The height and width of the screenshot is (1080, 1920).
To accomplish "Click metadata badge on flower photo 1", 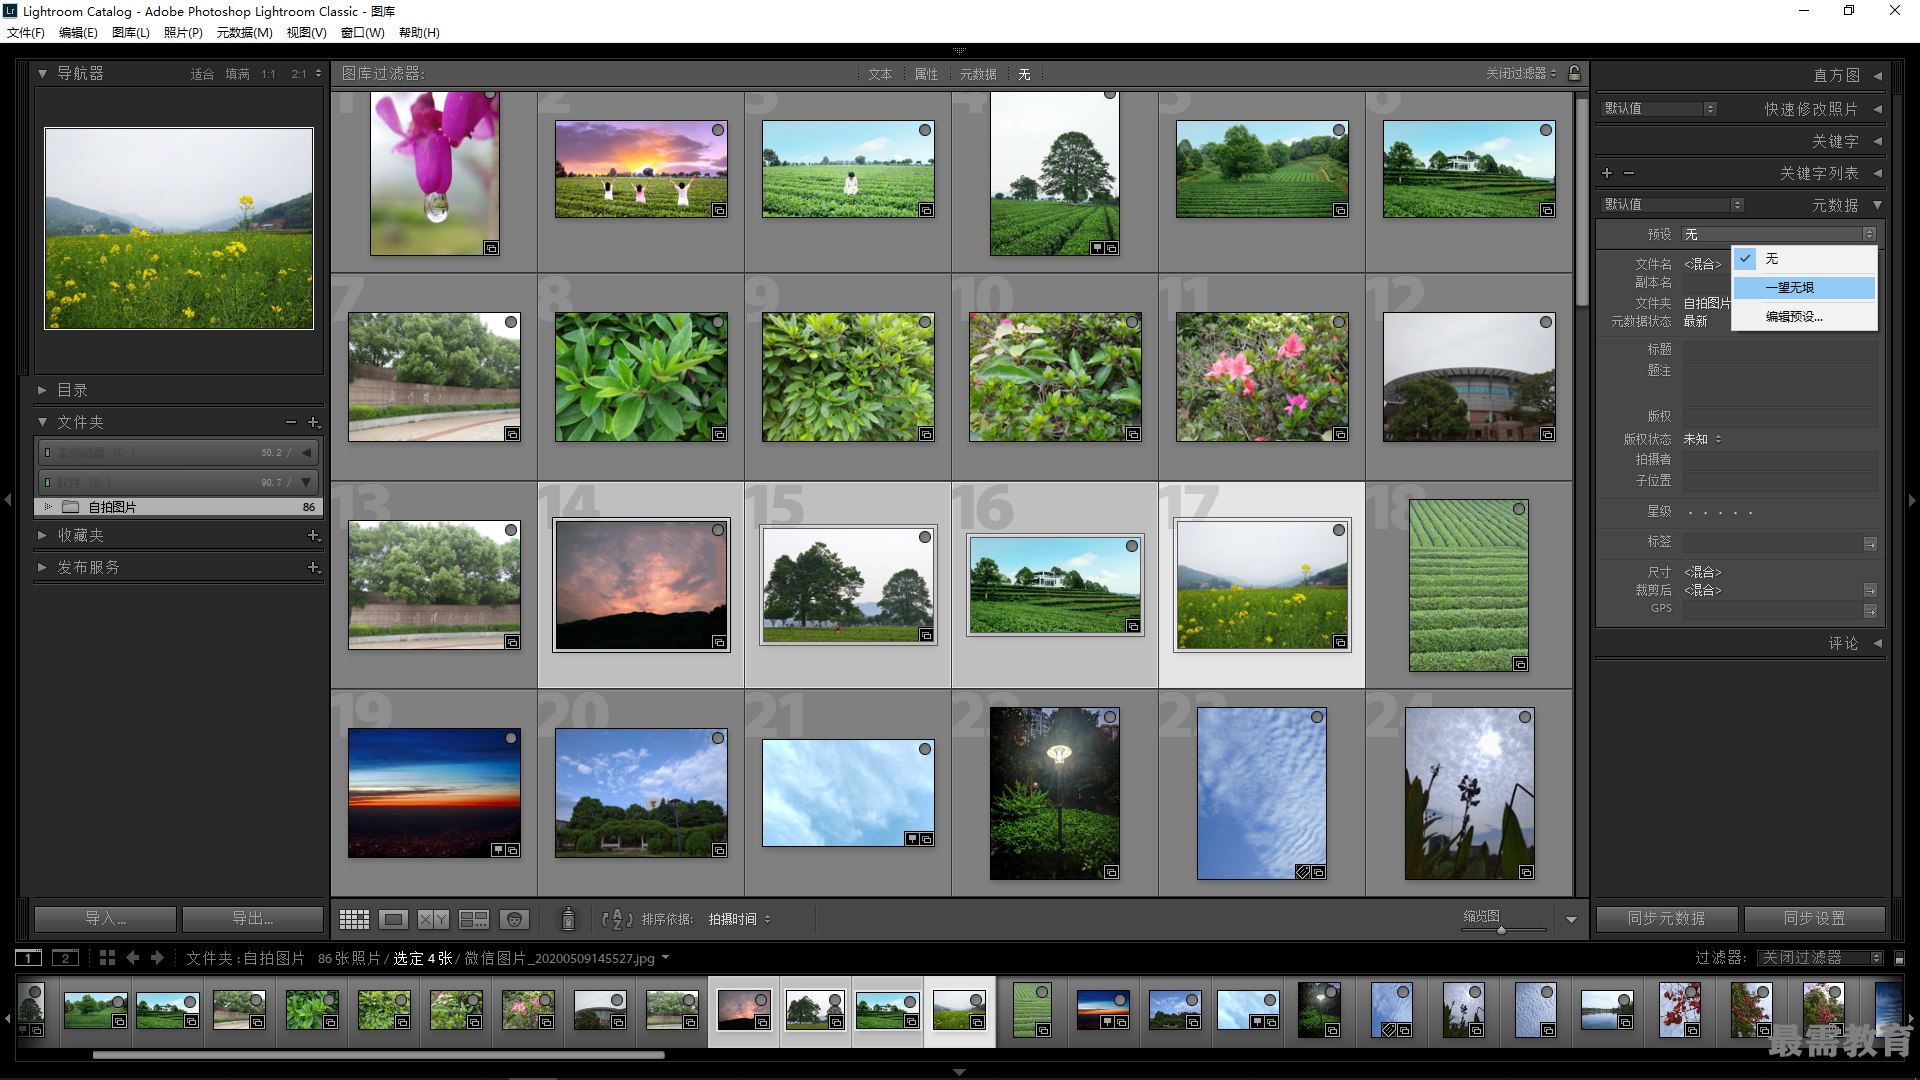I will (x=491, y=248).
